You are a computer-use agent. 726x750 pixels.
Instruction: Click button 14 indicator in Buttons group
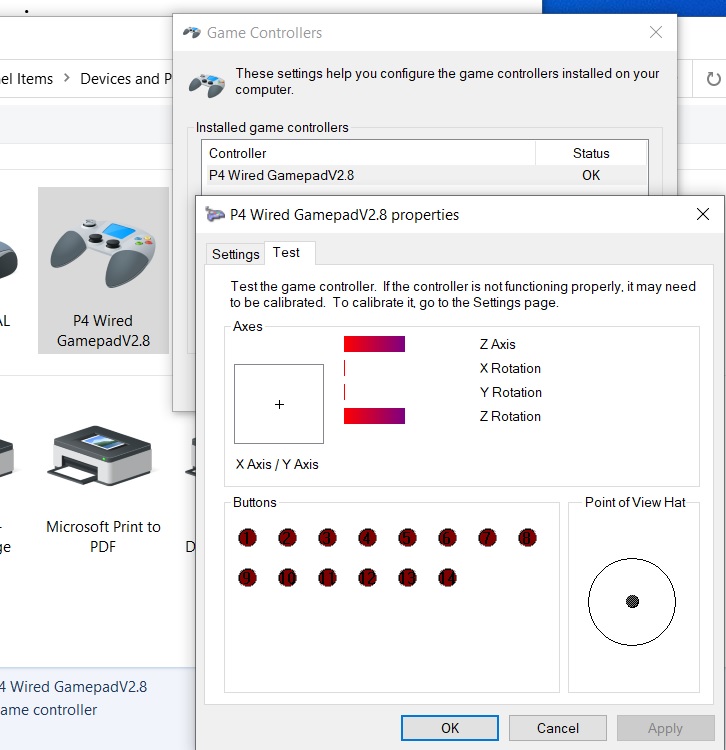447,578
